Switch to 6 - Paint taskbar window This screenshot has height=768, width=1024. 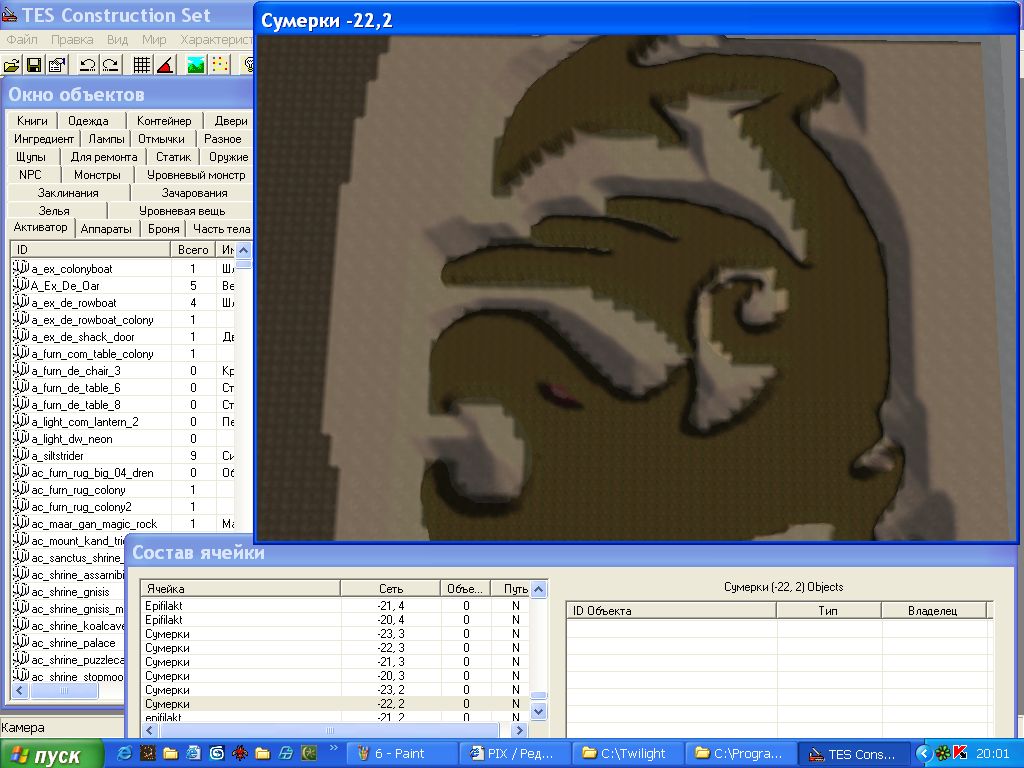tap(400, 754)
